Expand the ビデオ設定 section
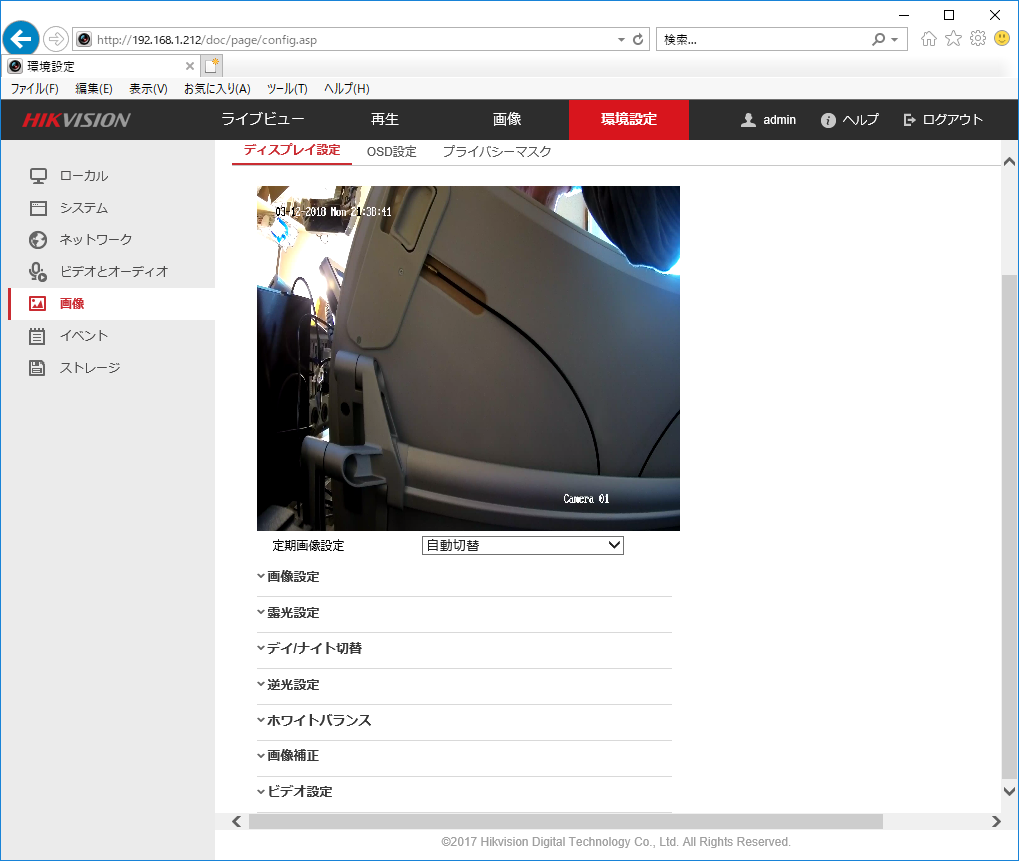The width and height of the screenshot is (1019, 861). (294, 791)
